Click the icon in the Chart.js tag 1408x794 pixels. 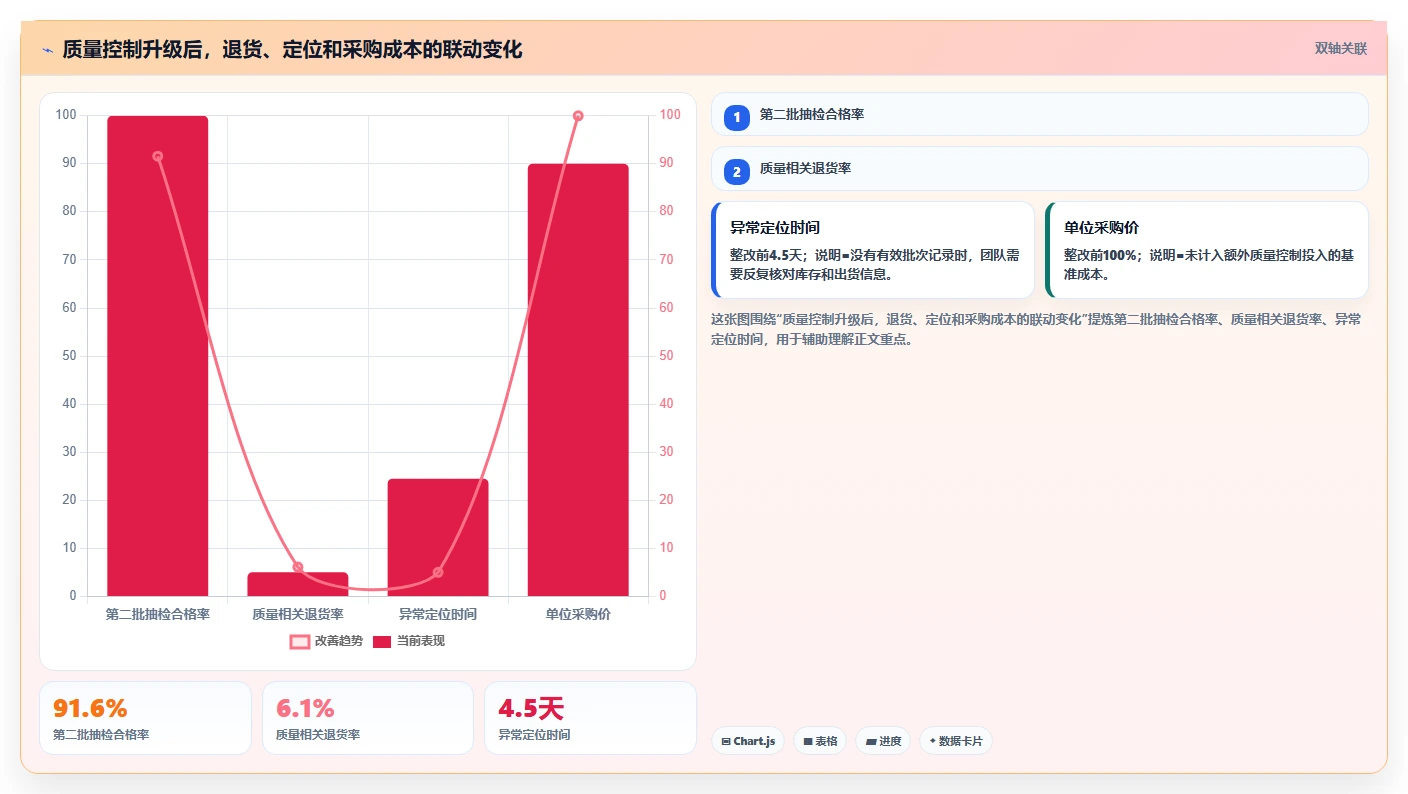tap(726, 742)
